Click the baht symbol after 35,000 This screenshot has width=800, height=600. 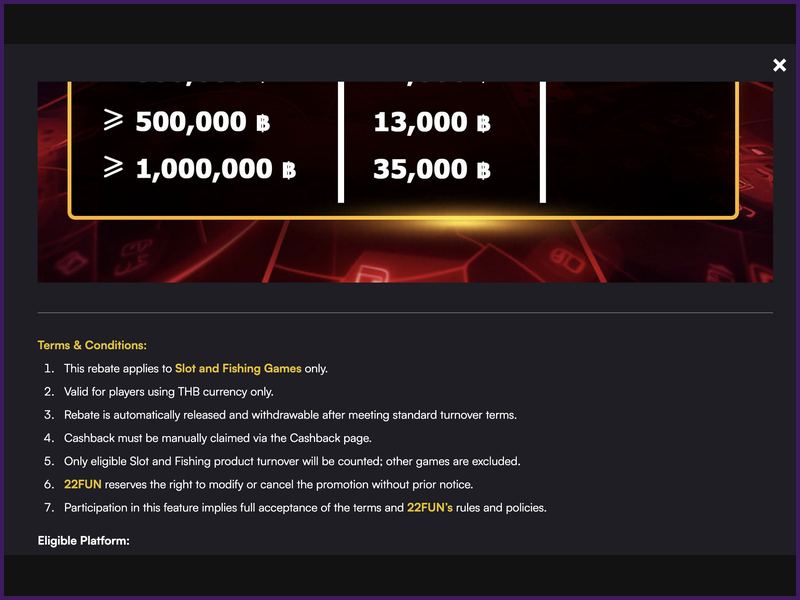pyautogui.click(x=483, y=170)
